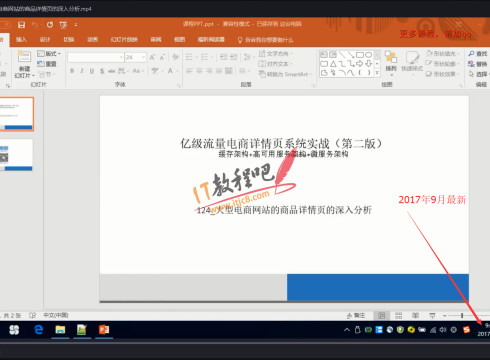Screen dimensions: 490x360
Task: Open the font size 24 dropdown
Action: (144, 58)
